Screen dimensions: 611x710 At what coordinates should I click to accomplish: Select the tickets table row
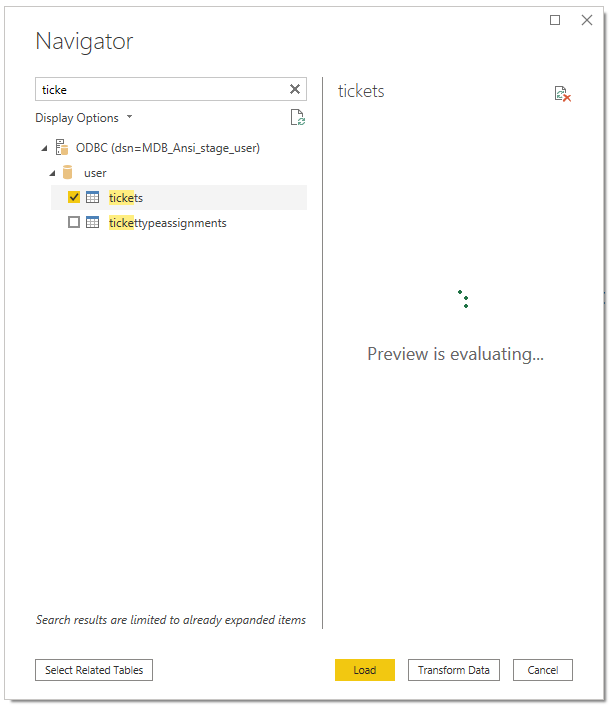[x=126, y=198]
